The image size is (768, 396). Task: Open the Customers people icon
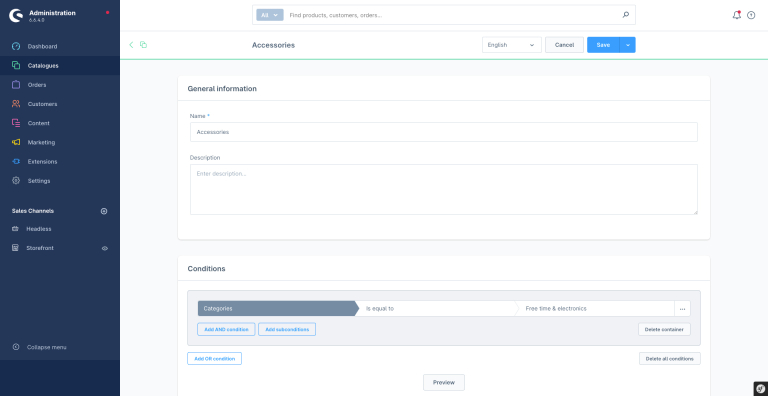16,104
